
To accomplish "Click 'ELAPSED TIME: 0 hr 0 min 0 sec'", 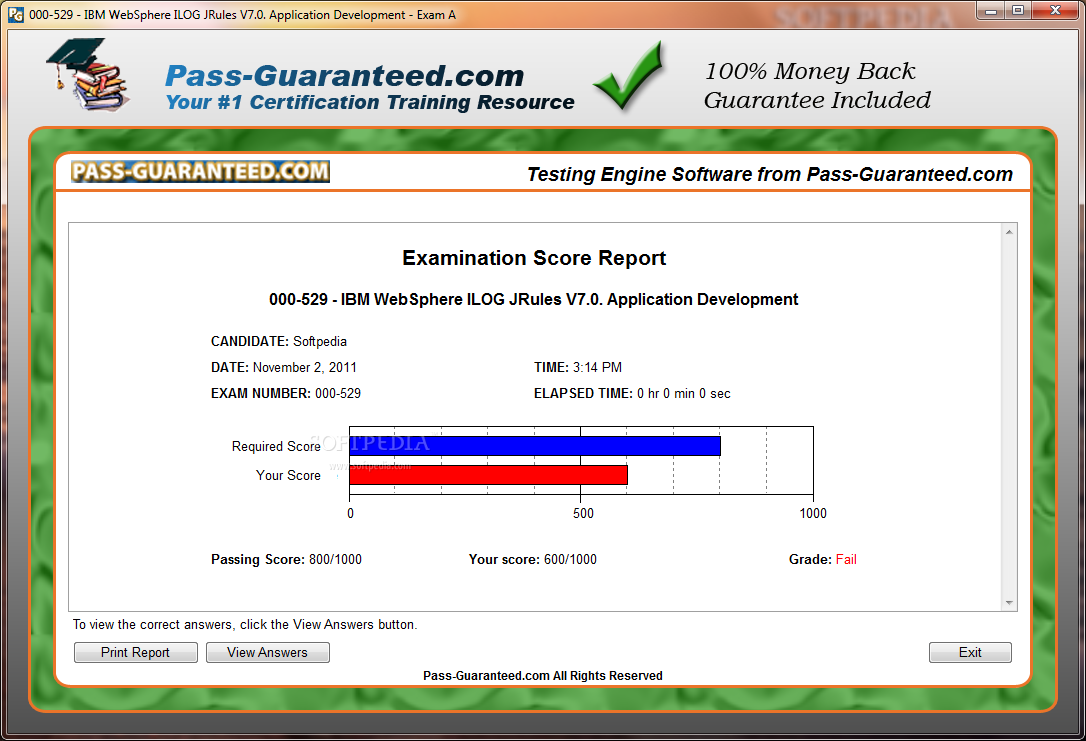I will click(632, 393).
